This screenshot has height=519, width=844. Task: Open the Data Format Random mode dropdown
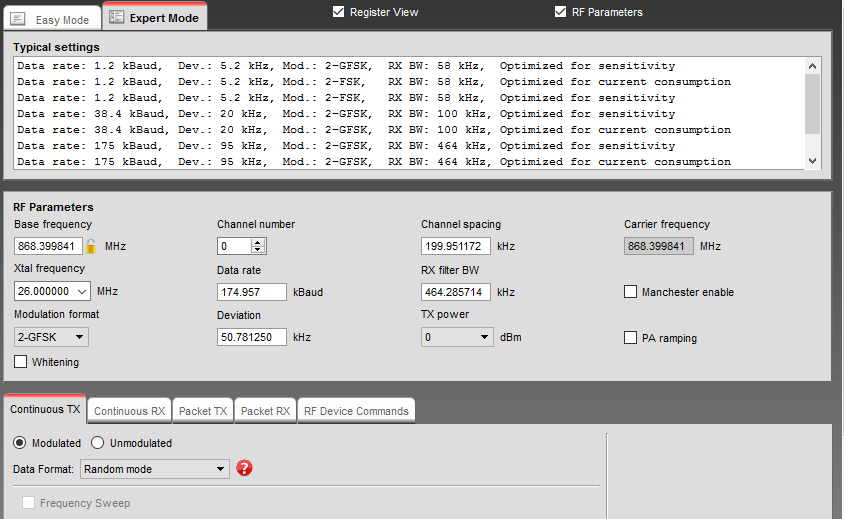tap(155, 469)
